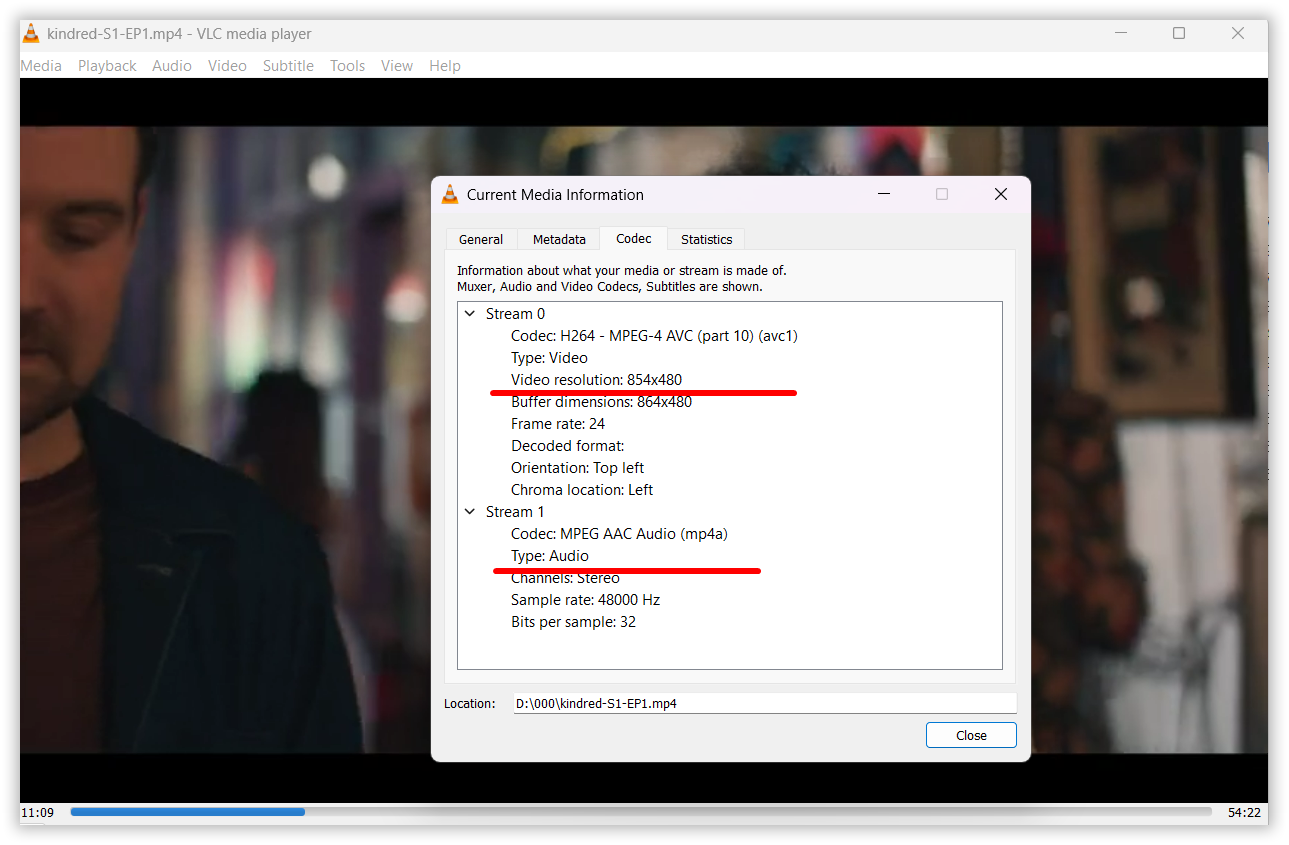Open the Tools menu
1289x845 pixels.
347,65
